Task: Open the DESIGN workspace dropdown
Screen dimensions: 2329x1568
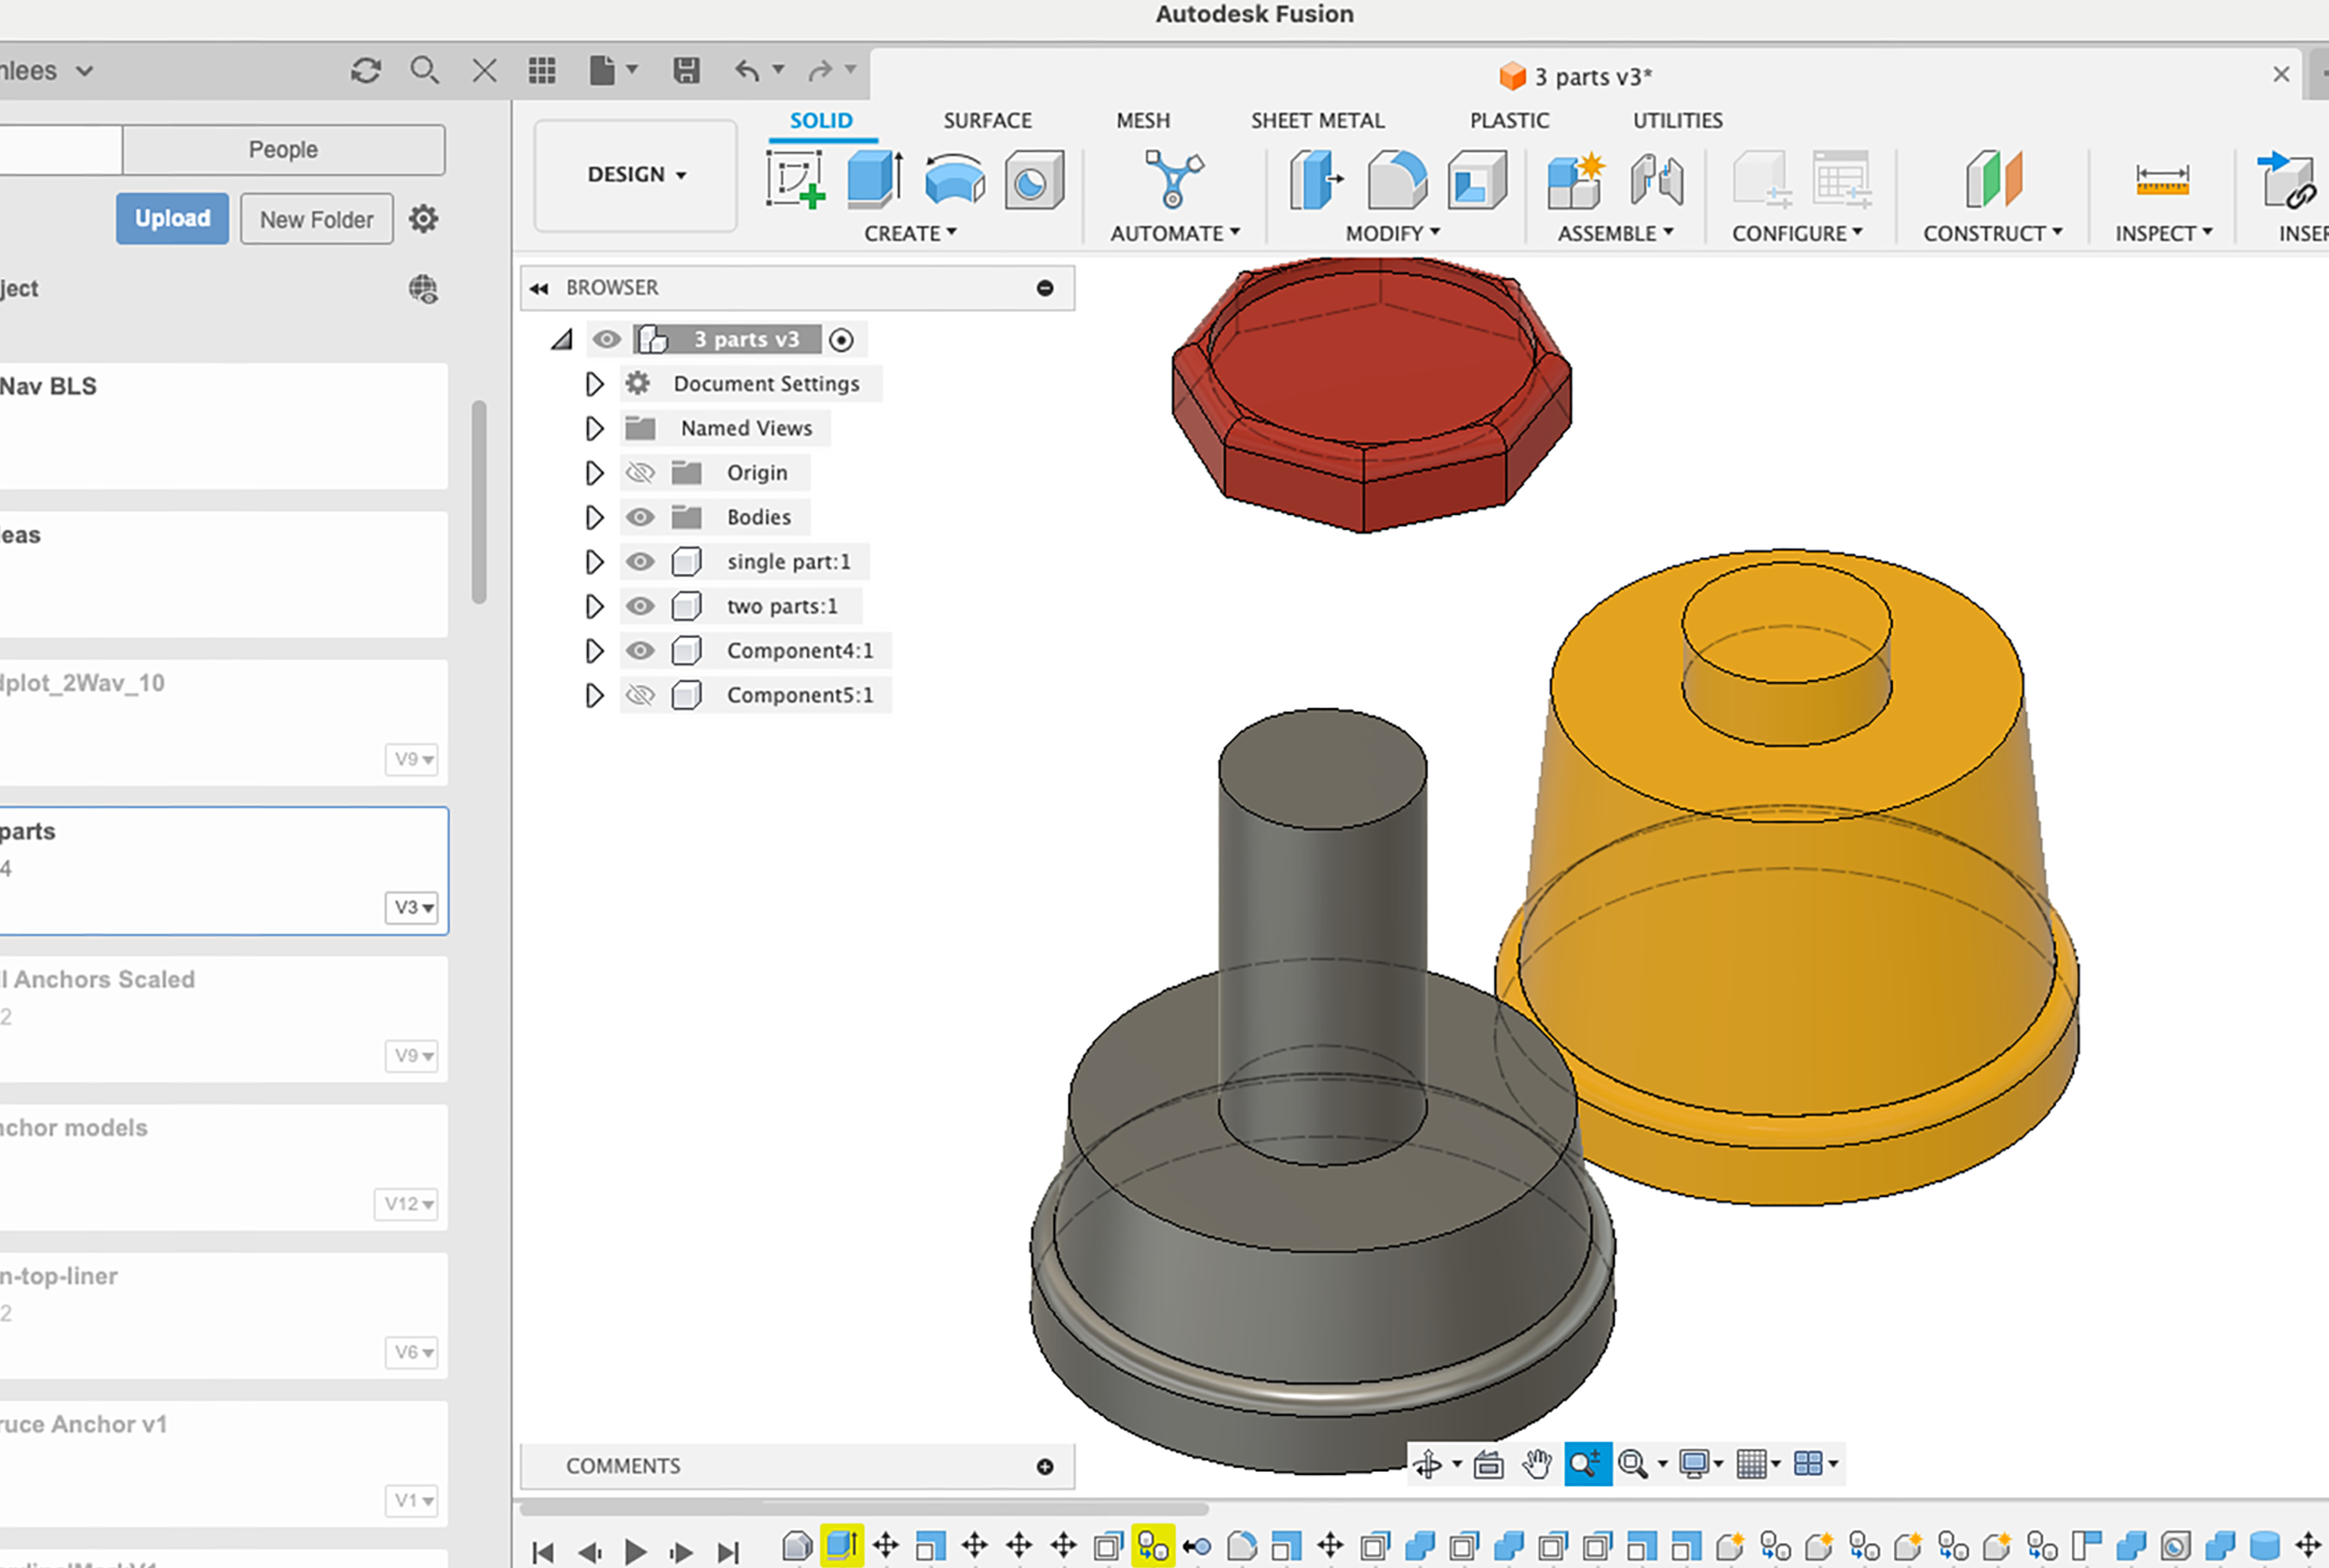Action: 636,174
